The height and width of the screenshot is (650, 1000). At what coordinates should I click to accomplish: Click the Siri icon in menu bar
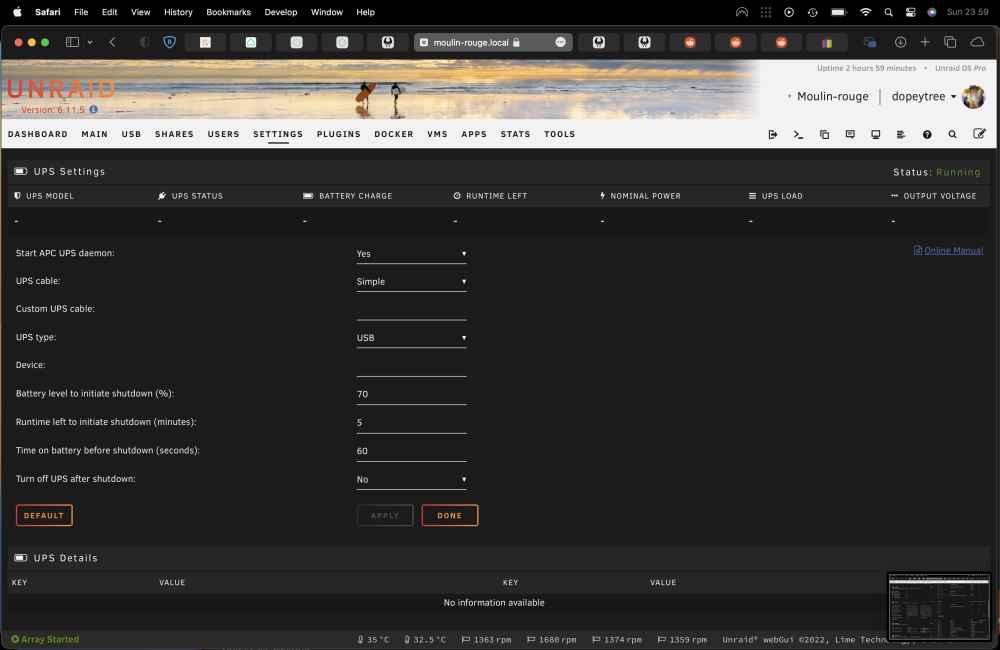tap(932, 12)
